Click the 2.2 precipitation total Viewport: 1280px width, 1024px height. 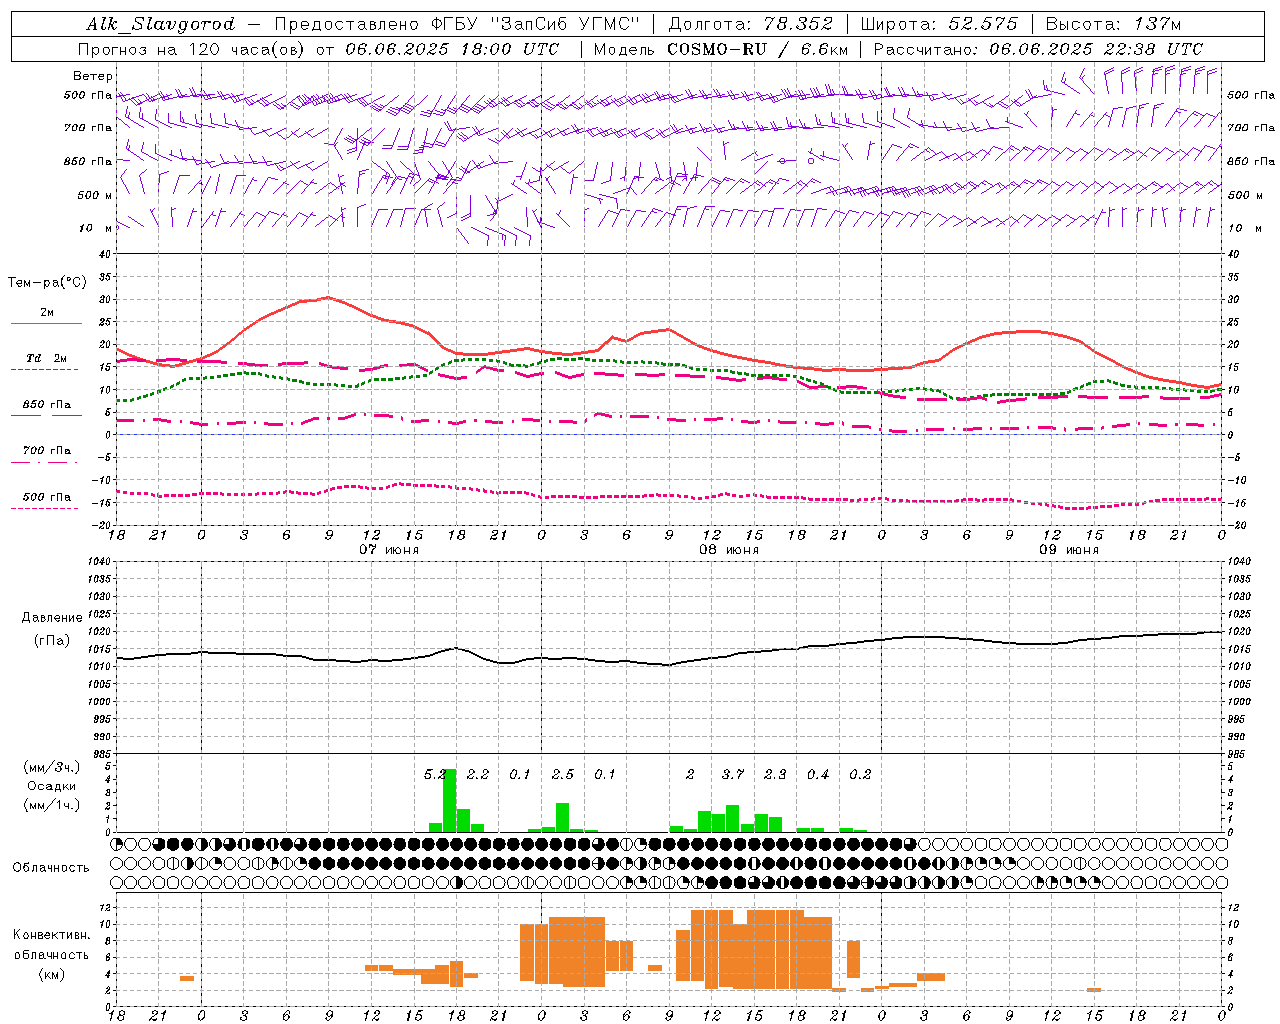[x=478, y=775]
